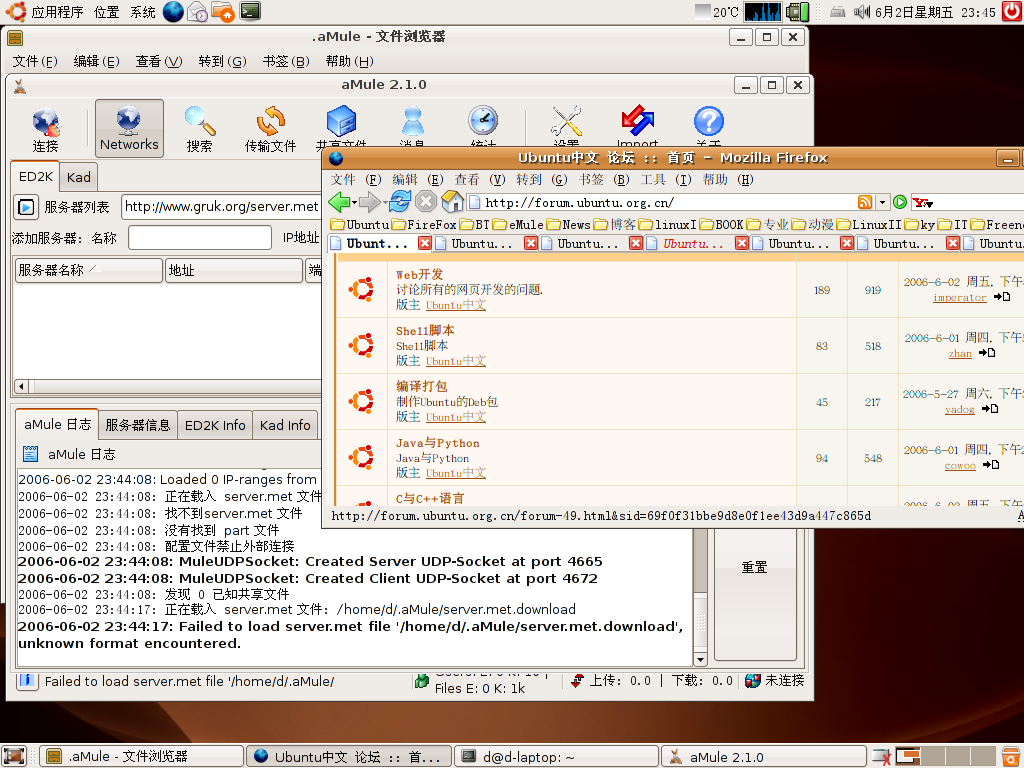Reload the page in Firefox
This screenshot has width=1024, height=768.
(x=400, y=202)
